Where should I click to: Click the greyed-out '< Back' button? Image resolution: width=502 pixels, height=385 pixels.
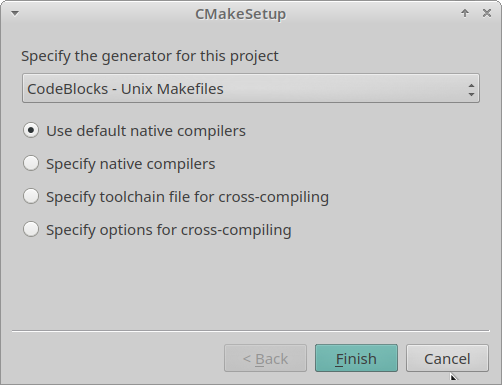click(265, 358)
